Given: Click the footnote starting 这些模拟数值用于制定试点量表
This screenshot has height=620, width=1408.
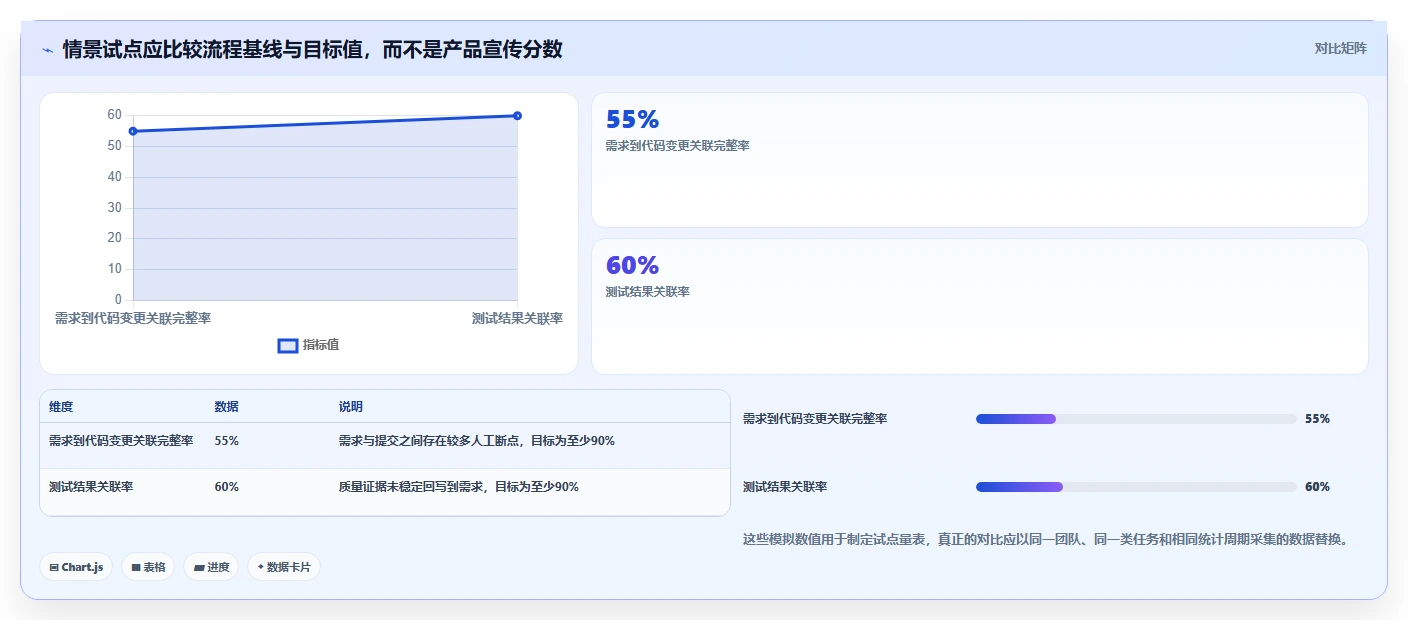Looking at the screenshot, I should click(x=1046, y=539).
